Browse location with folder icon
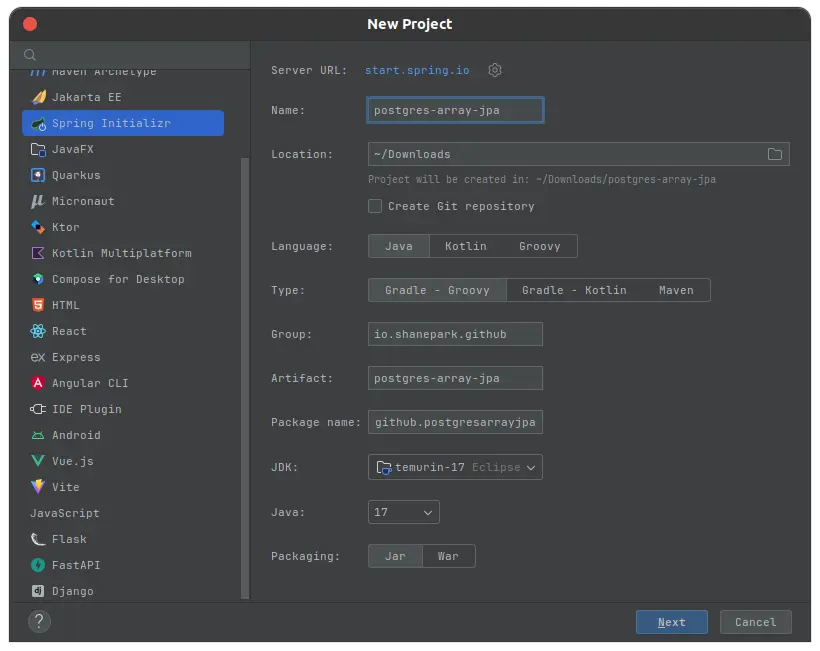 pos(775,154)
